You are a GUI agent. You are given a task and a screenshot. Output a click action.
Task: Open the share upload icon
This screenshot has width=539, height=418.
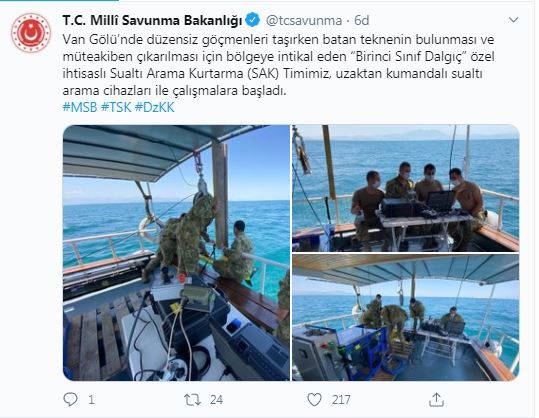click(437, 399)
